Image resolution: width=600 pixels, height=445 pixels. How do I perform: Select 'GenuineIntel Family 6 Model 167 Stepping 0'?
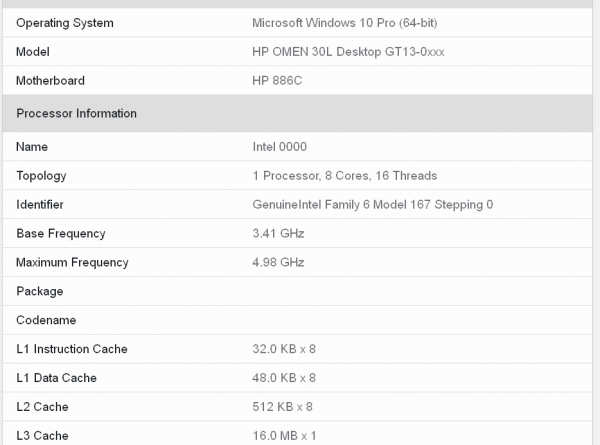coord(372,205)
